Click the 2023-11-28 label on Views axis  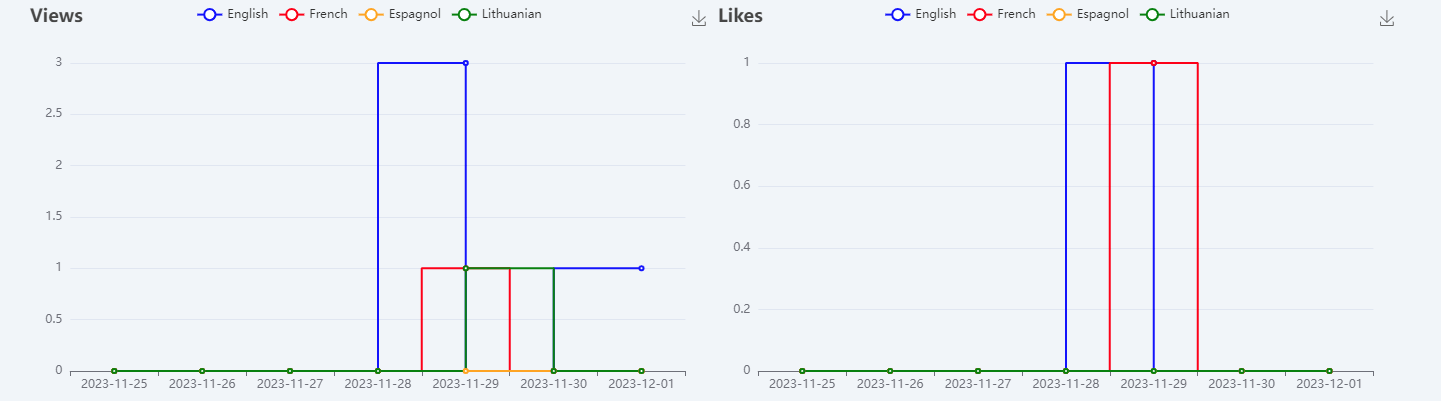coord(378,384)
